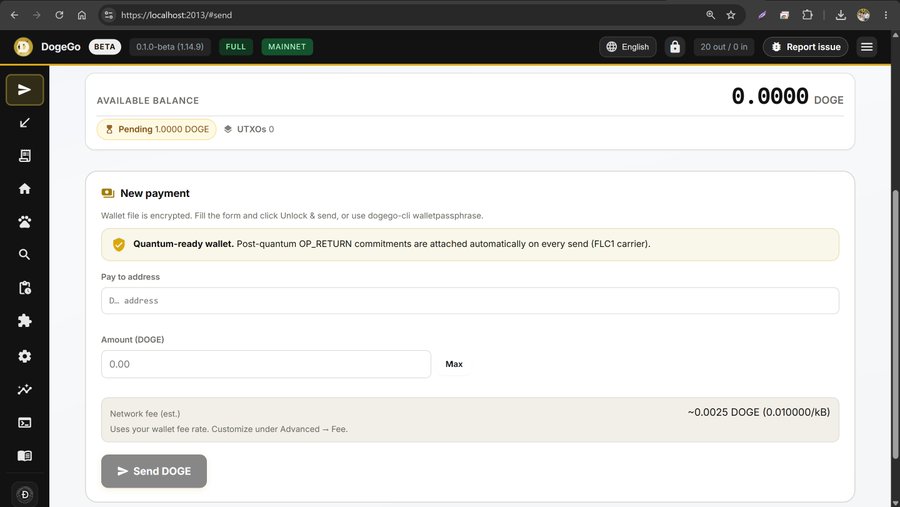Focus the Pay to address field
Screen dimensions: 900x507
click(470, 301)
